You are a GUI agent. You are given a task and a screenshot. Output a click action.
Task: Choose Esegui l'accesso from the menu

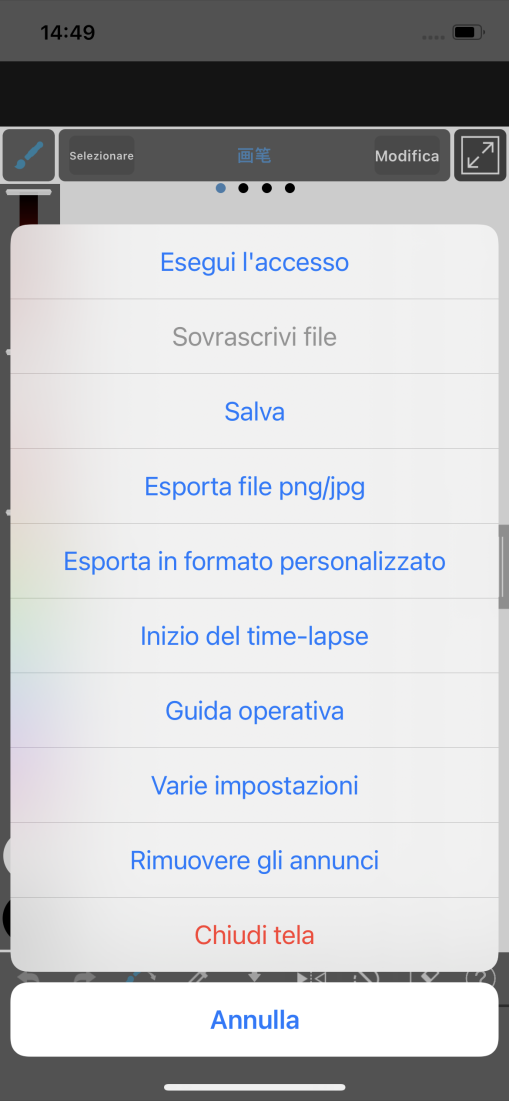pyautogui.click(x=254, y=262)
